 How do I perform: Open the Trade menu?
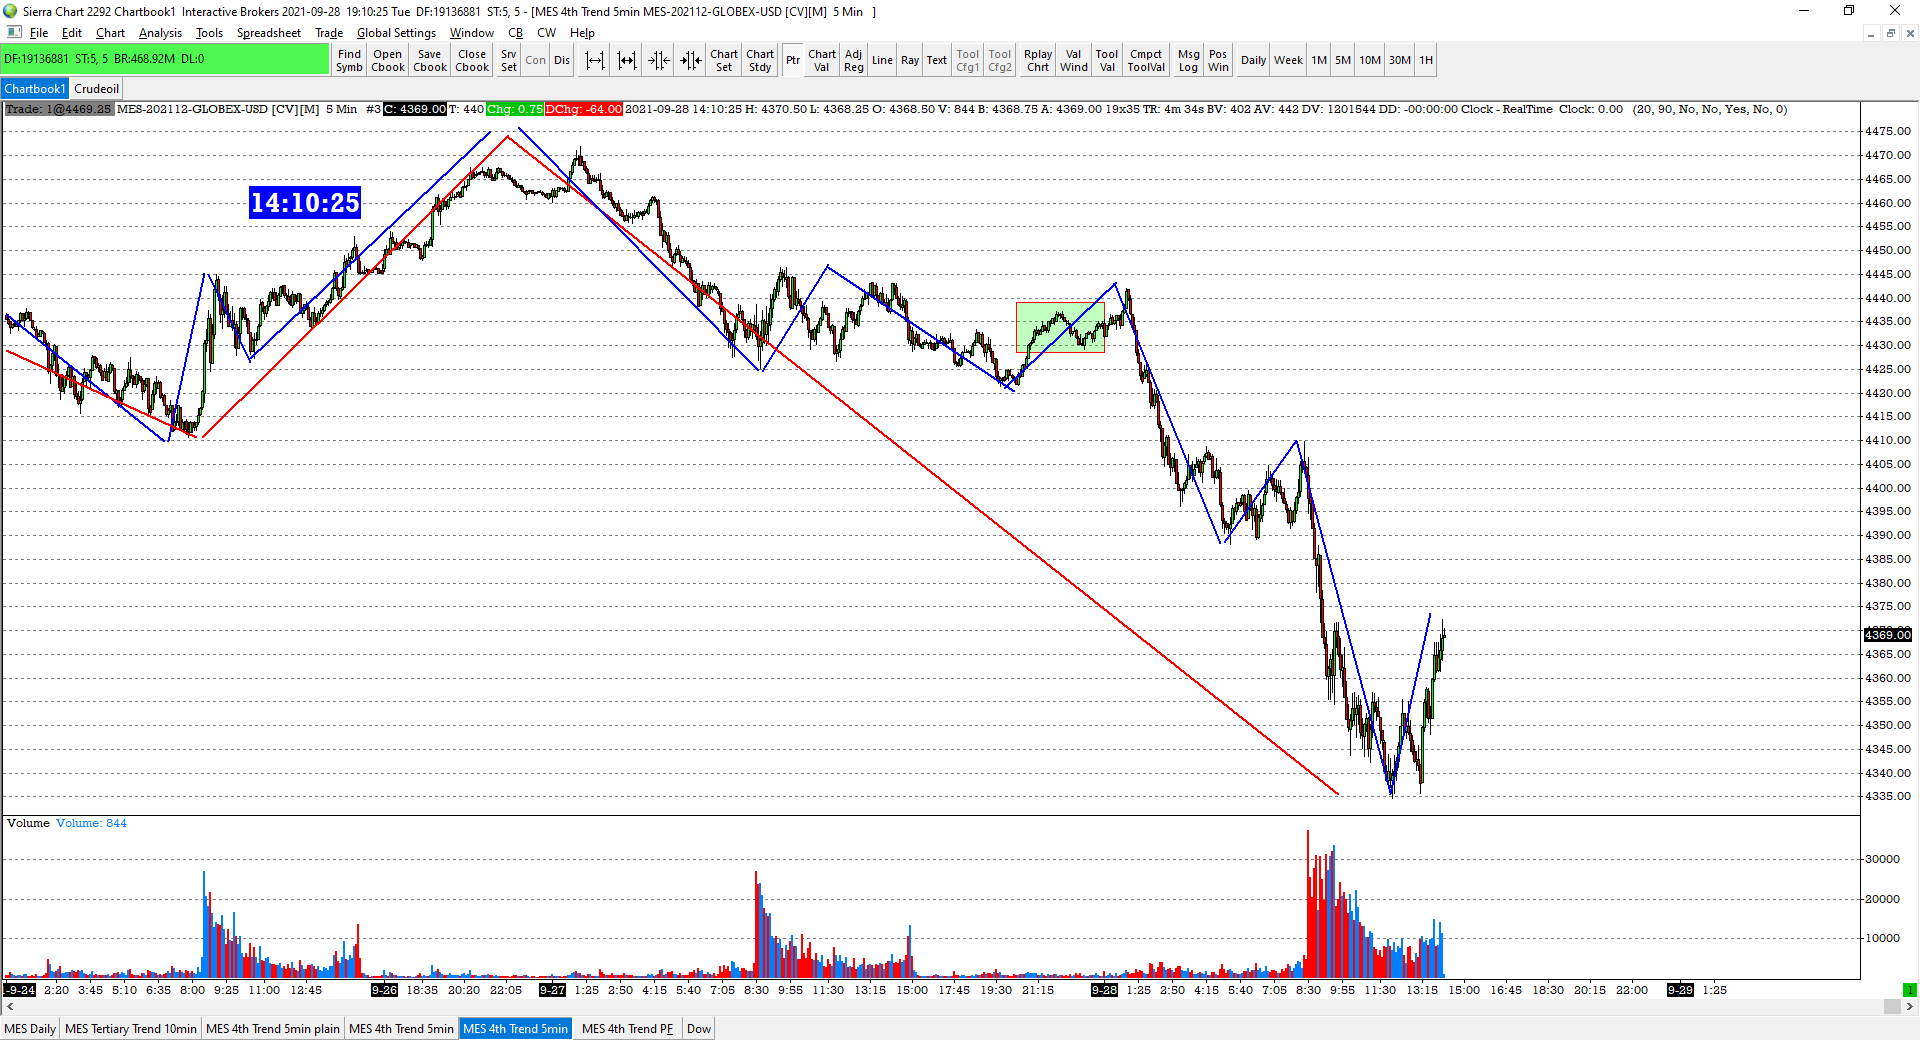329,33
